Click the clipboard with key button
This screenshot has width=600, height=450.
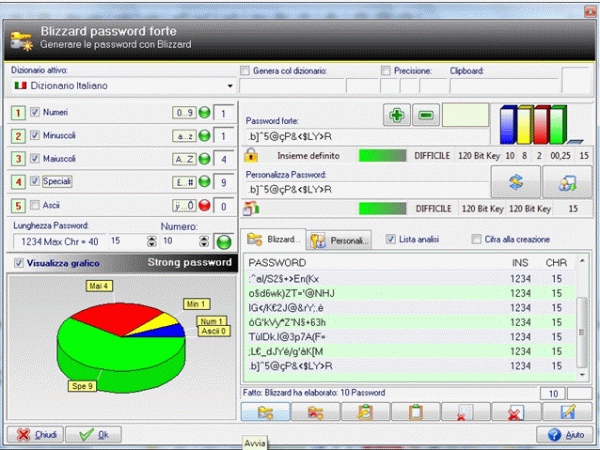tap(365, 412)
